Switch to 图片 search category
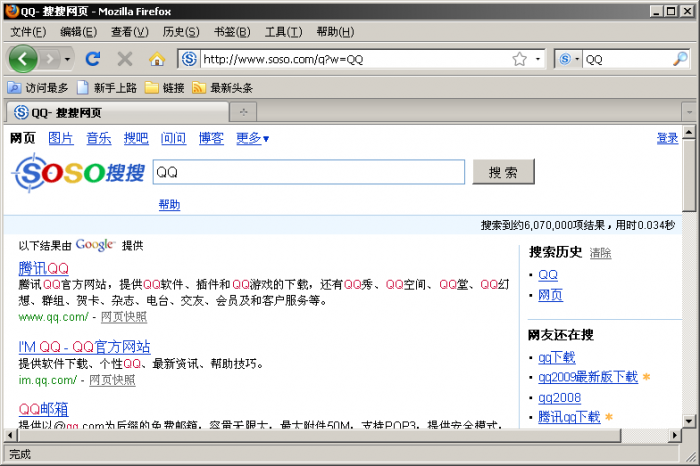This screenshot has height=466, width=700. point(61,138)
